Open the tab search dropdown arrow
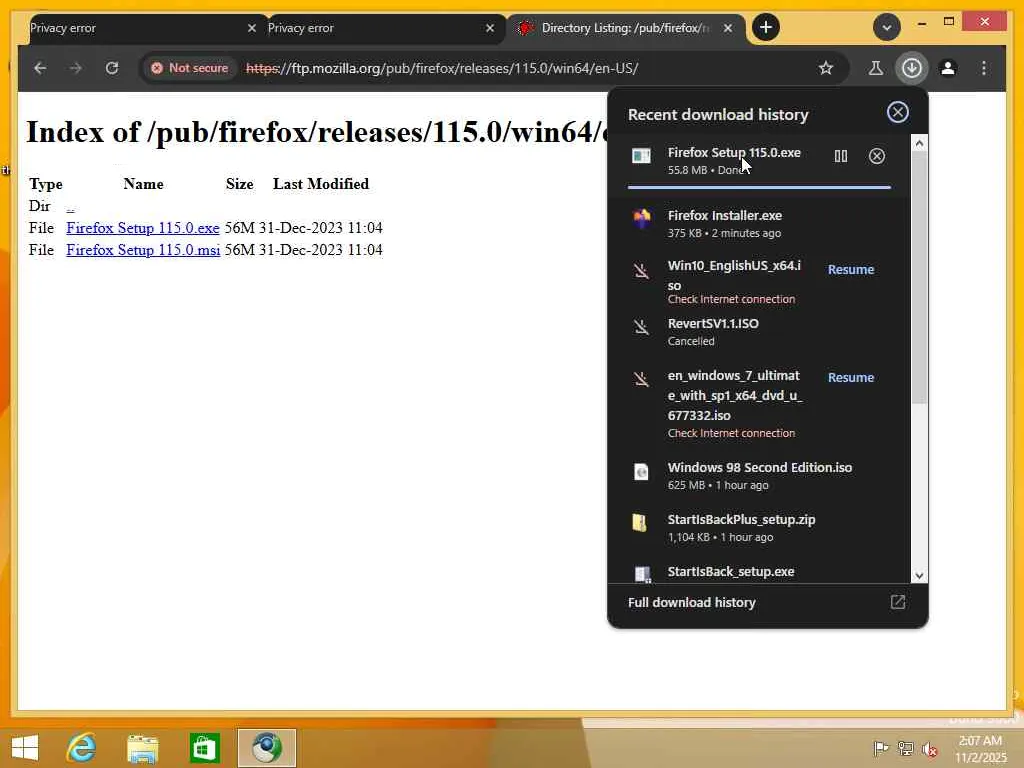The image size is (1024, 768). [887, 27]
